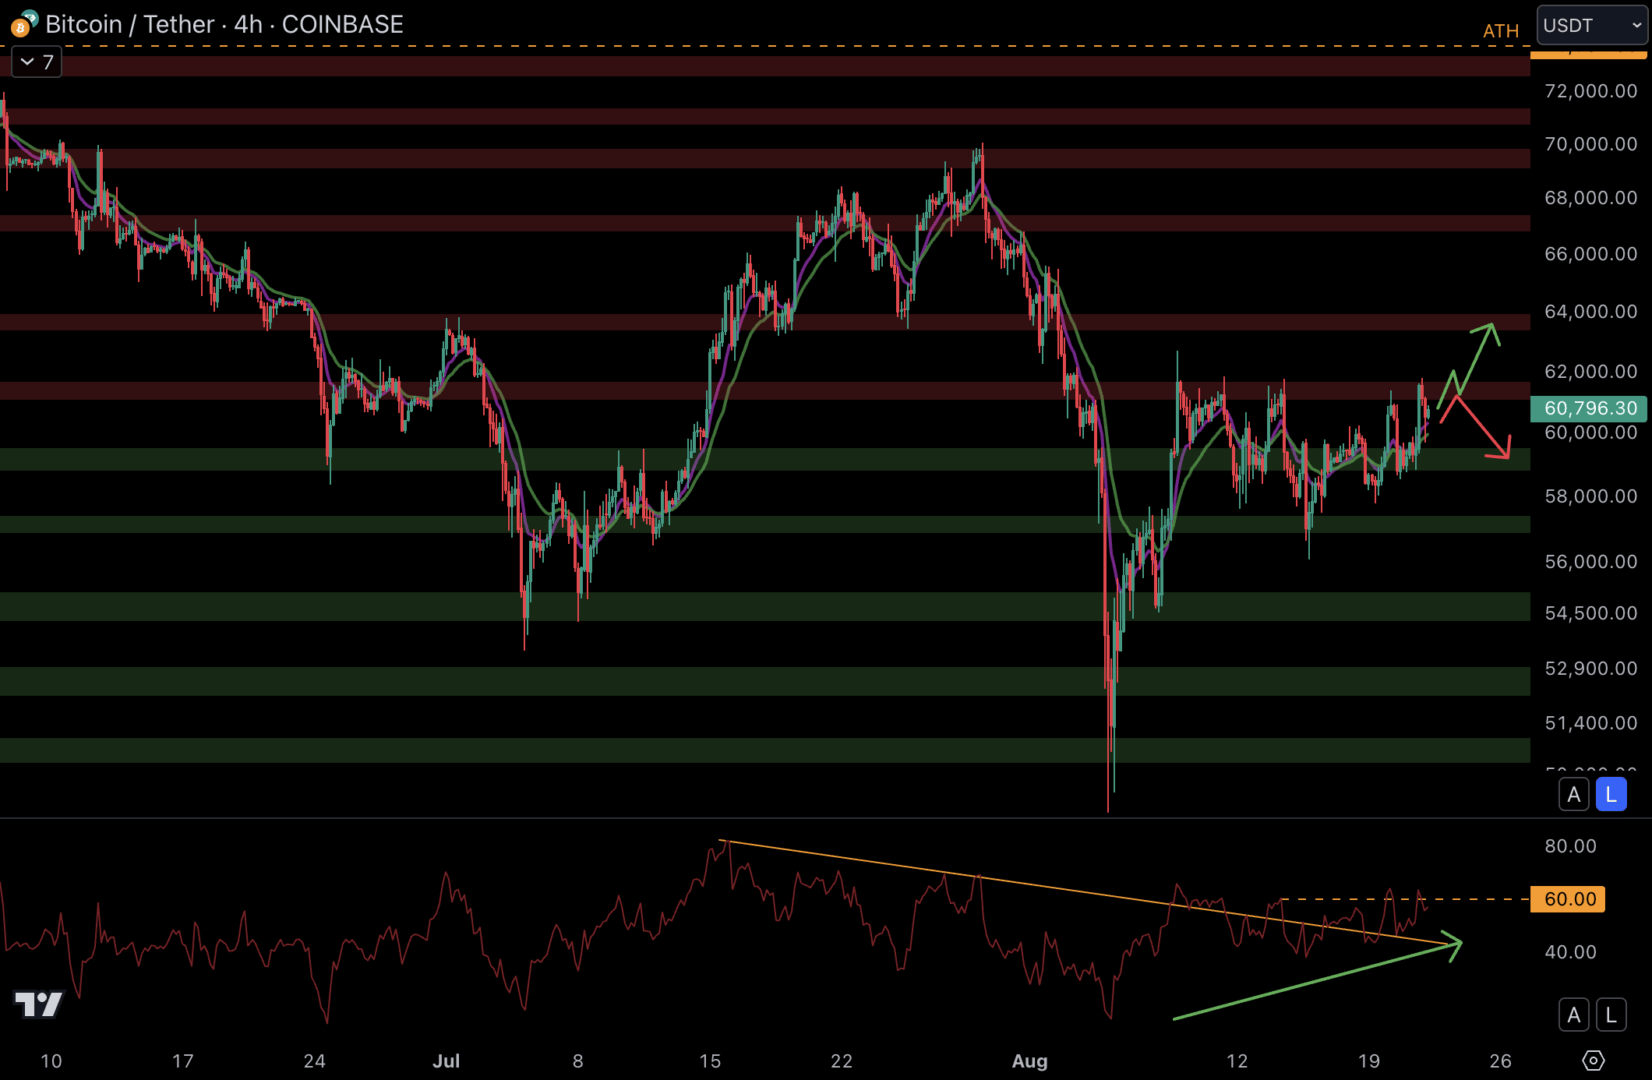Select the green arrow in the RSI pane
1652x1080 pixels.
coord(1320,981)
